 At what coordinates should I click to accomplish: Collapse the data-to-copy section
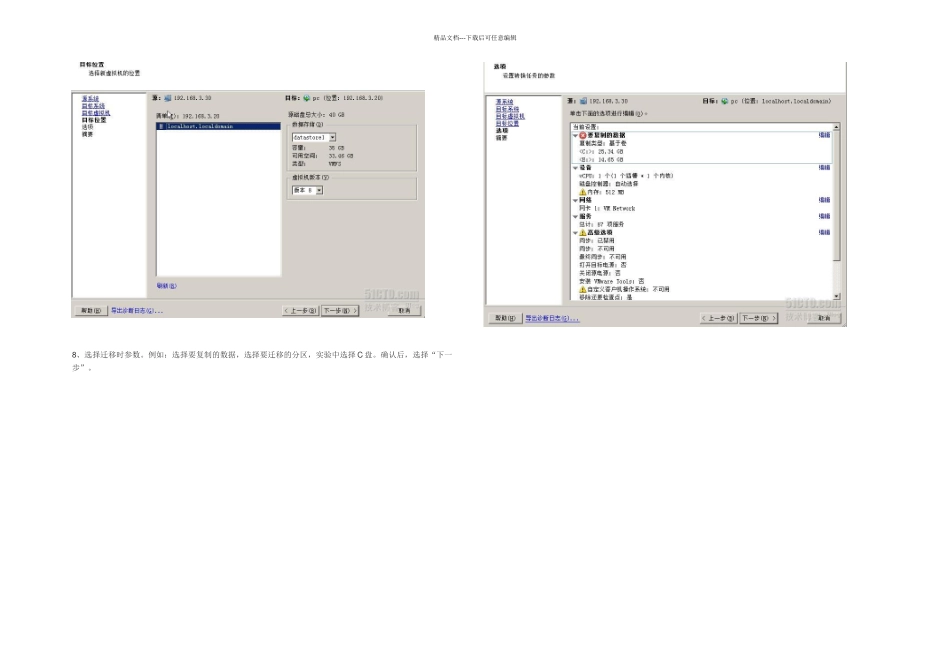pos(576,136)
